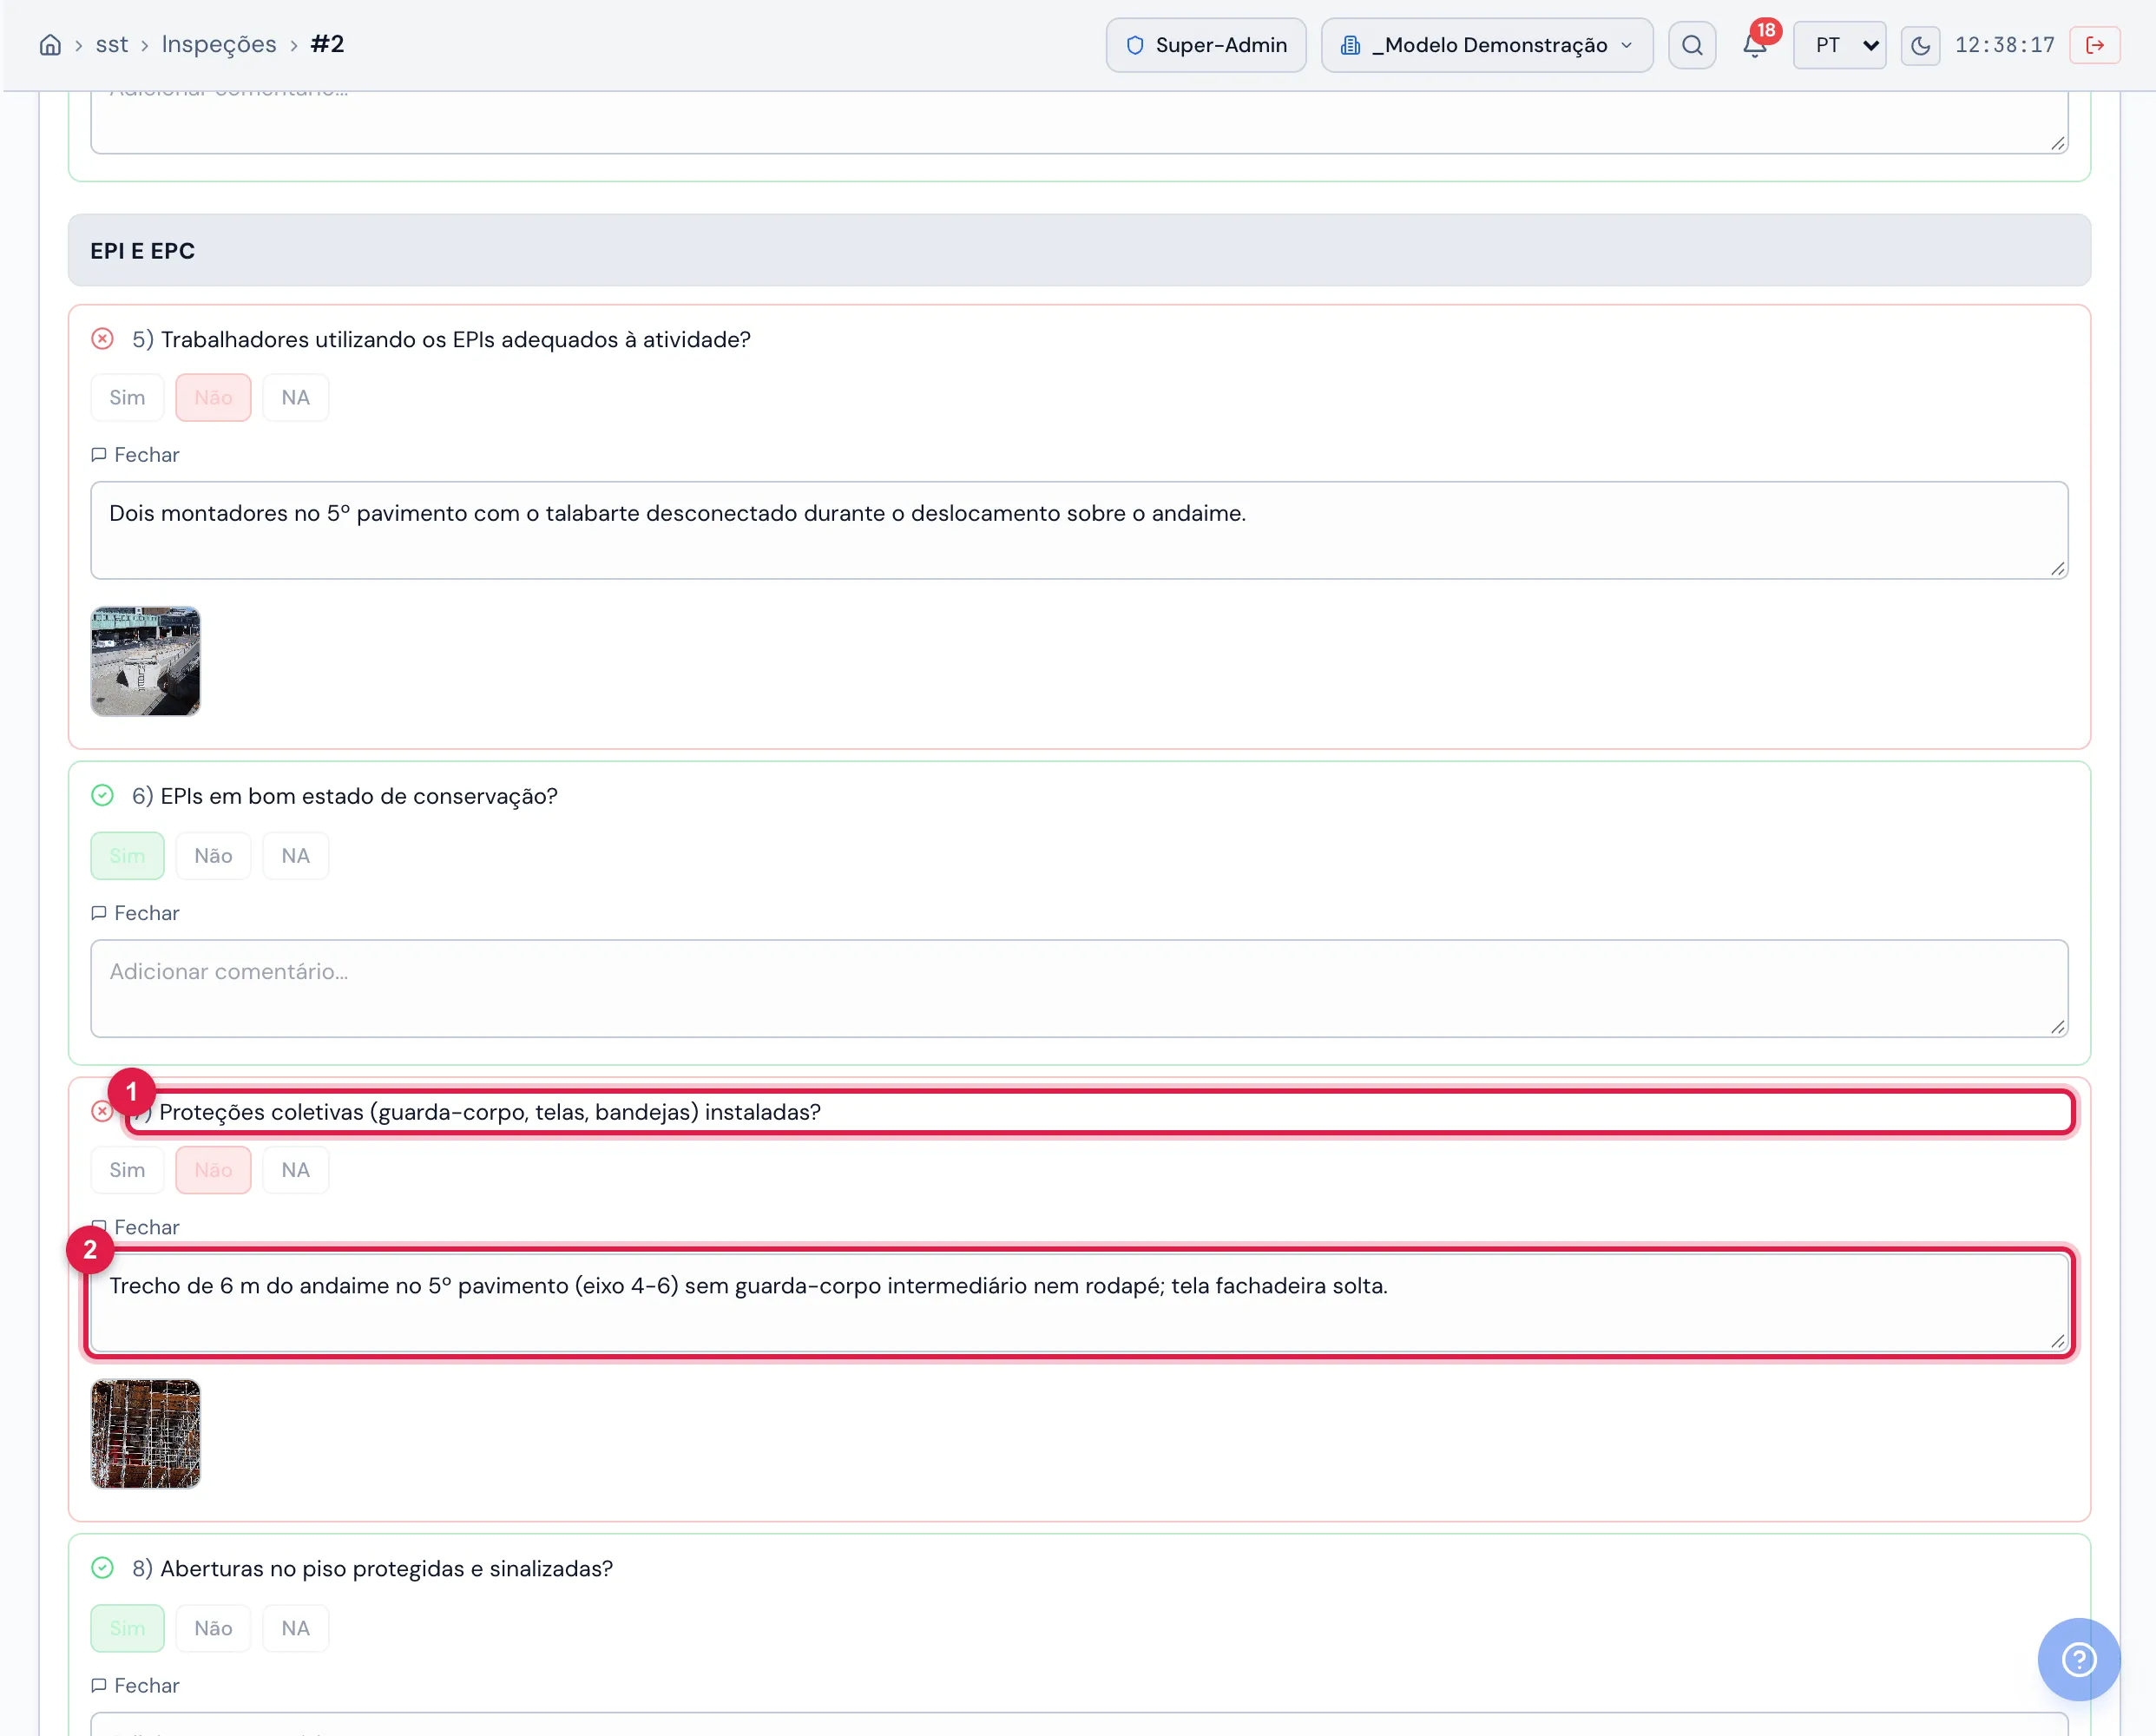Select Não for question 5 EPIs adequados
Viewport: 2156px width, 1736px height.
point(213,397)
